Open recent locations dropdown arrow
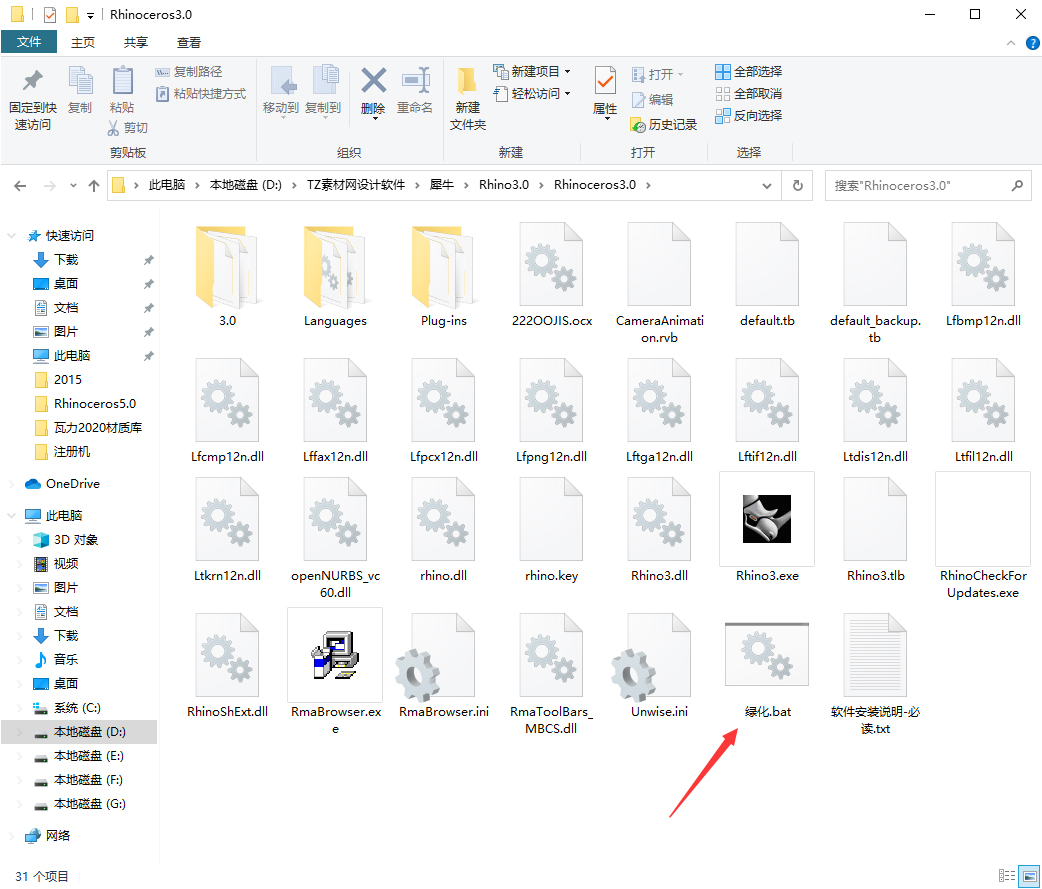This screenshot has width=1042, height=889. pyautogui.click(x=73, y=186)
